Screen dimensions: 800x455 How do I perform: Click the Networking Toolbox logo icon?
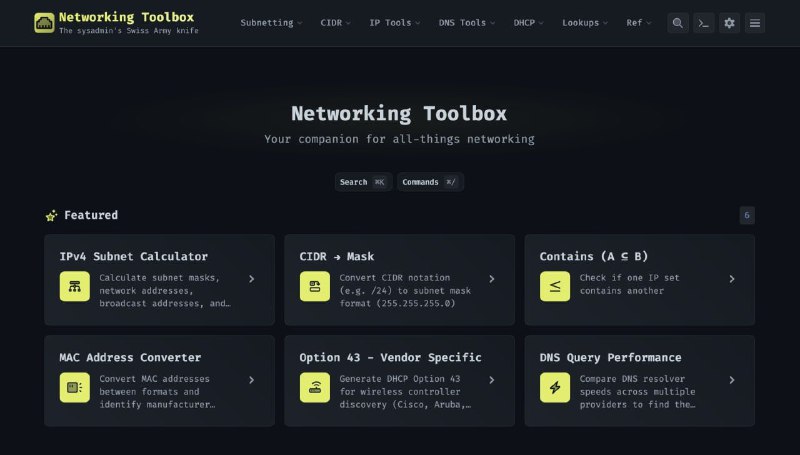[44, 23]
